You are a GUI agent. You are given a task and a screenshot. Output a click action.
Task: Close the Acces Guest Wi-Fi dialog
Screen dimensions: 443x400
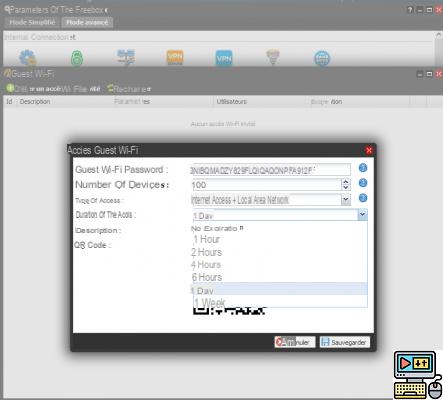[x=369, y=150]
